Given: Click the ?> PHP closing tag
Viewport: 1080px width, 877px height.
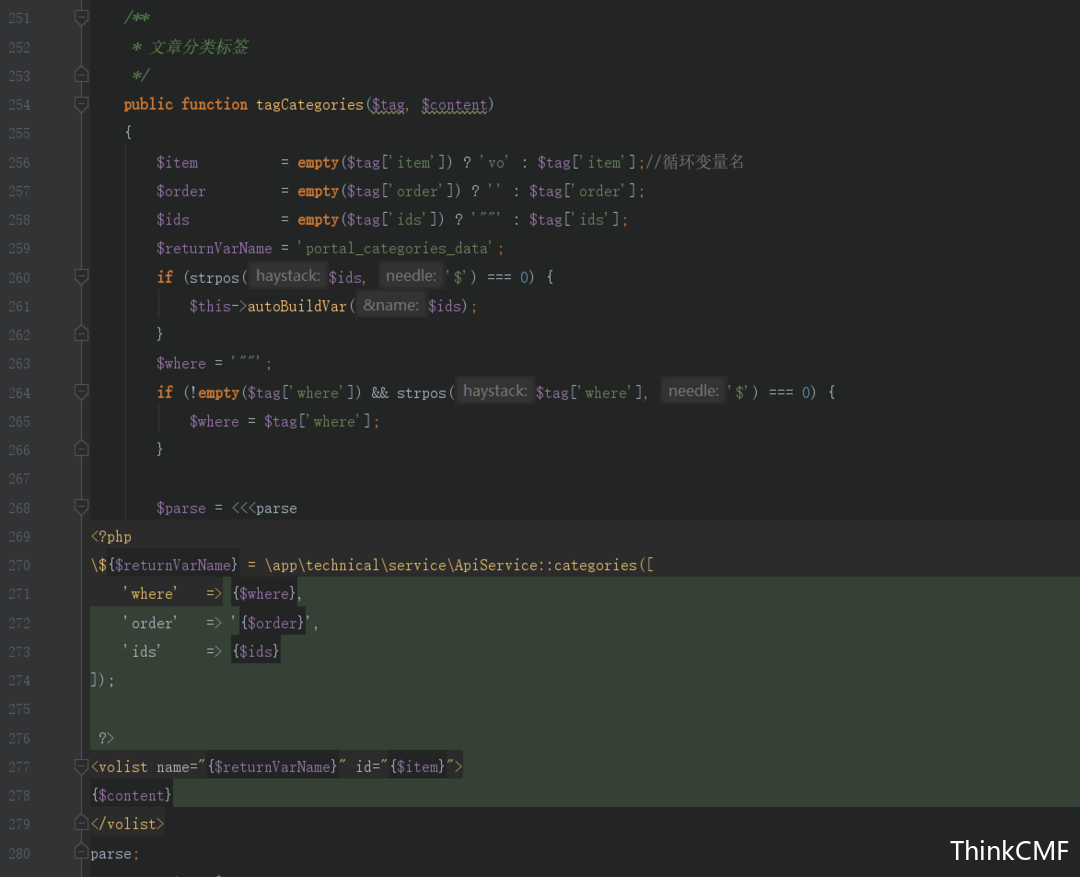Looking at the screenshot, I should click(107, 739).
